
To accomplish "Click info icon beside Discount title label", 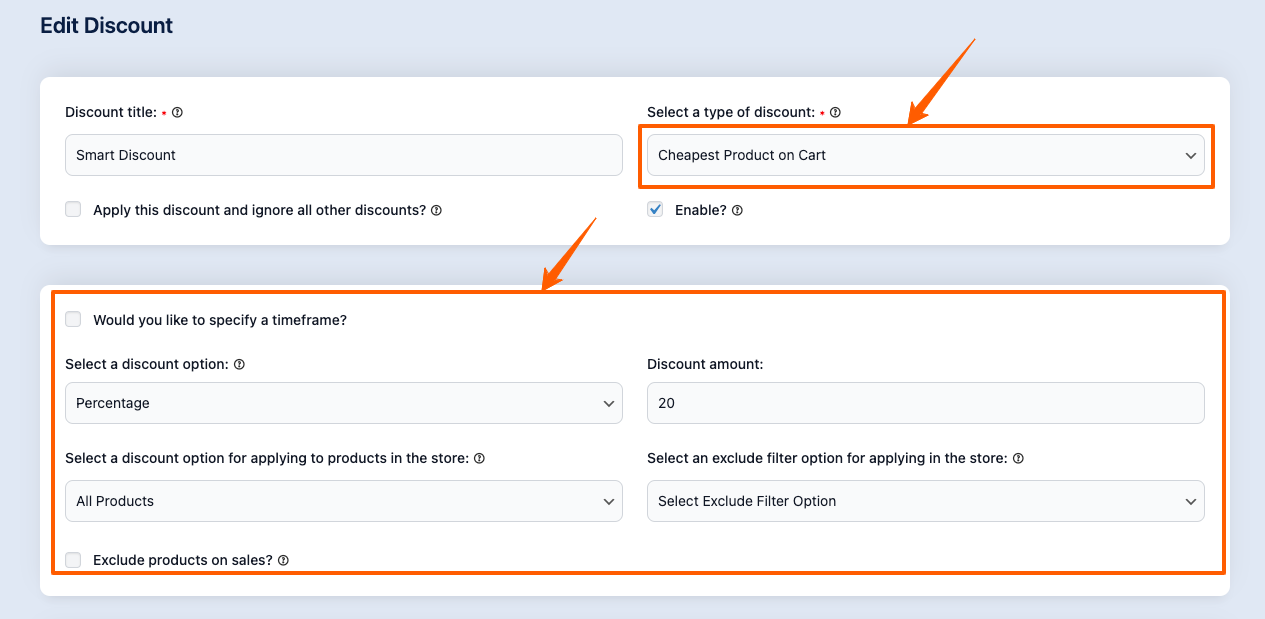I will [177, 113].
